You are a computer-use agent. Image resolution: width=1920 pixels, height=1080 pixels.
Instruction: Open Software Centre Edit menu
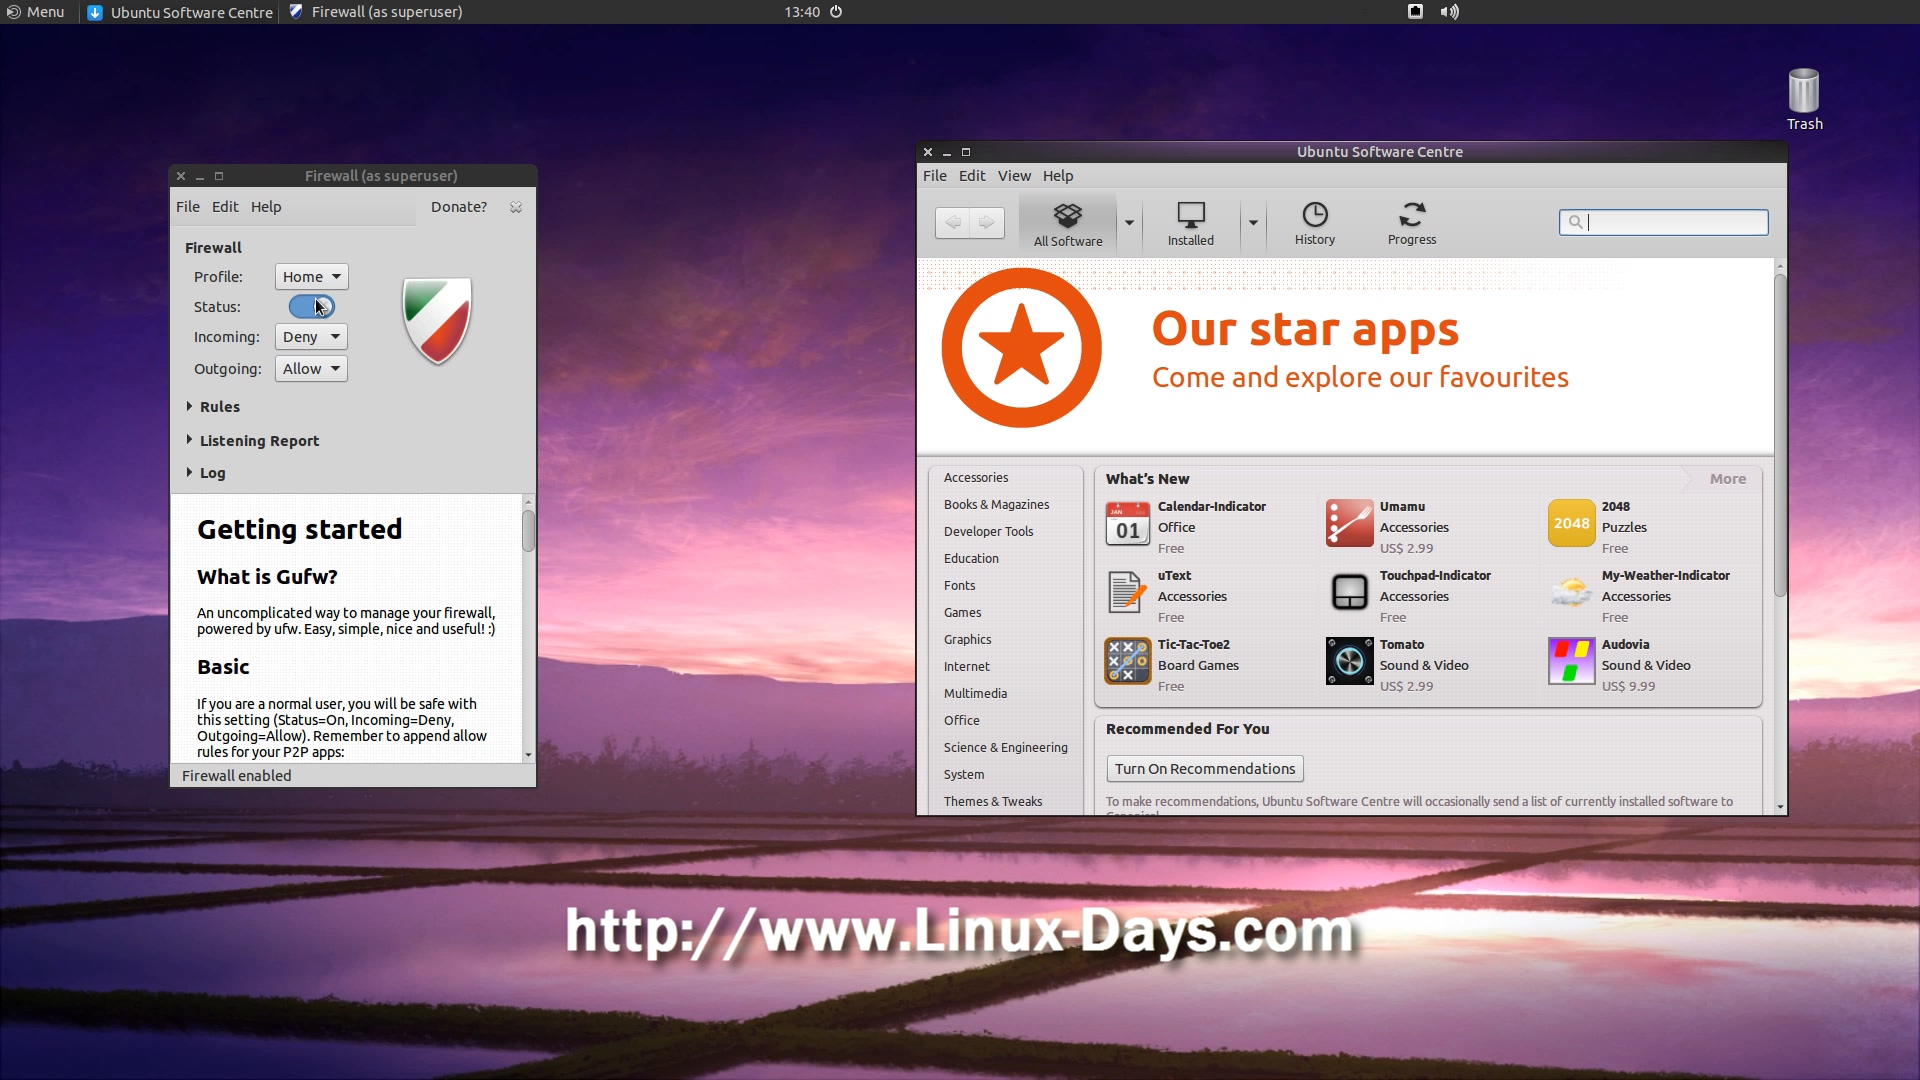(972, 176)
